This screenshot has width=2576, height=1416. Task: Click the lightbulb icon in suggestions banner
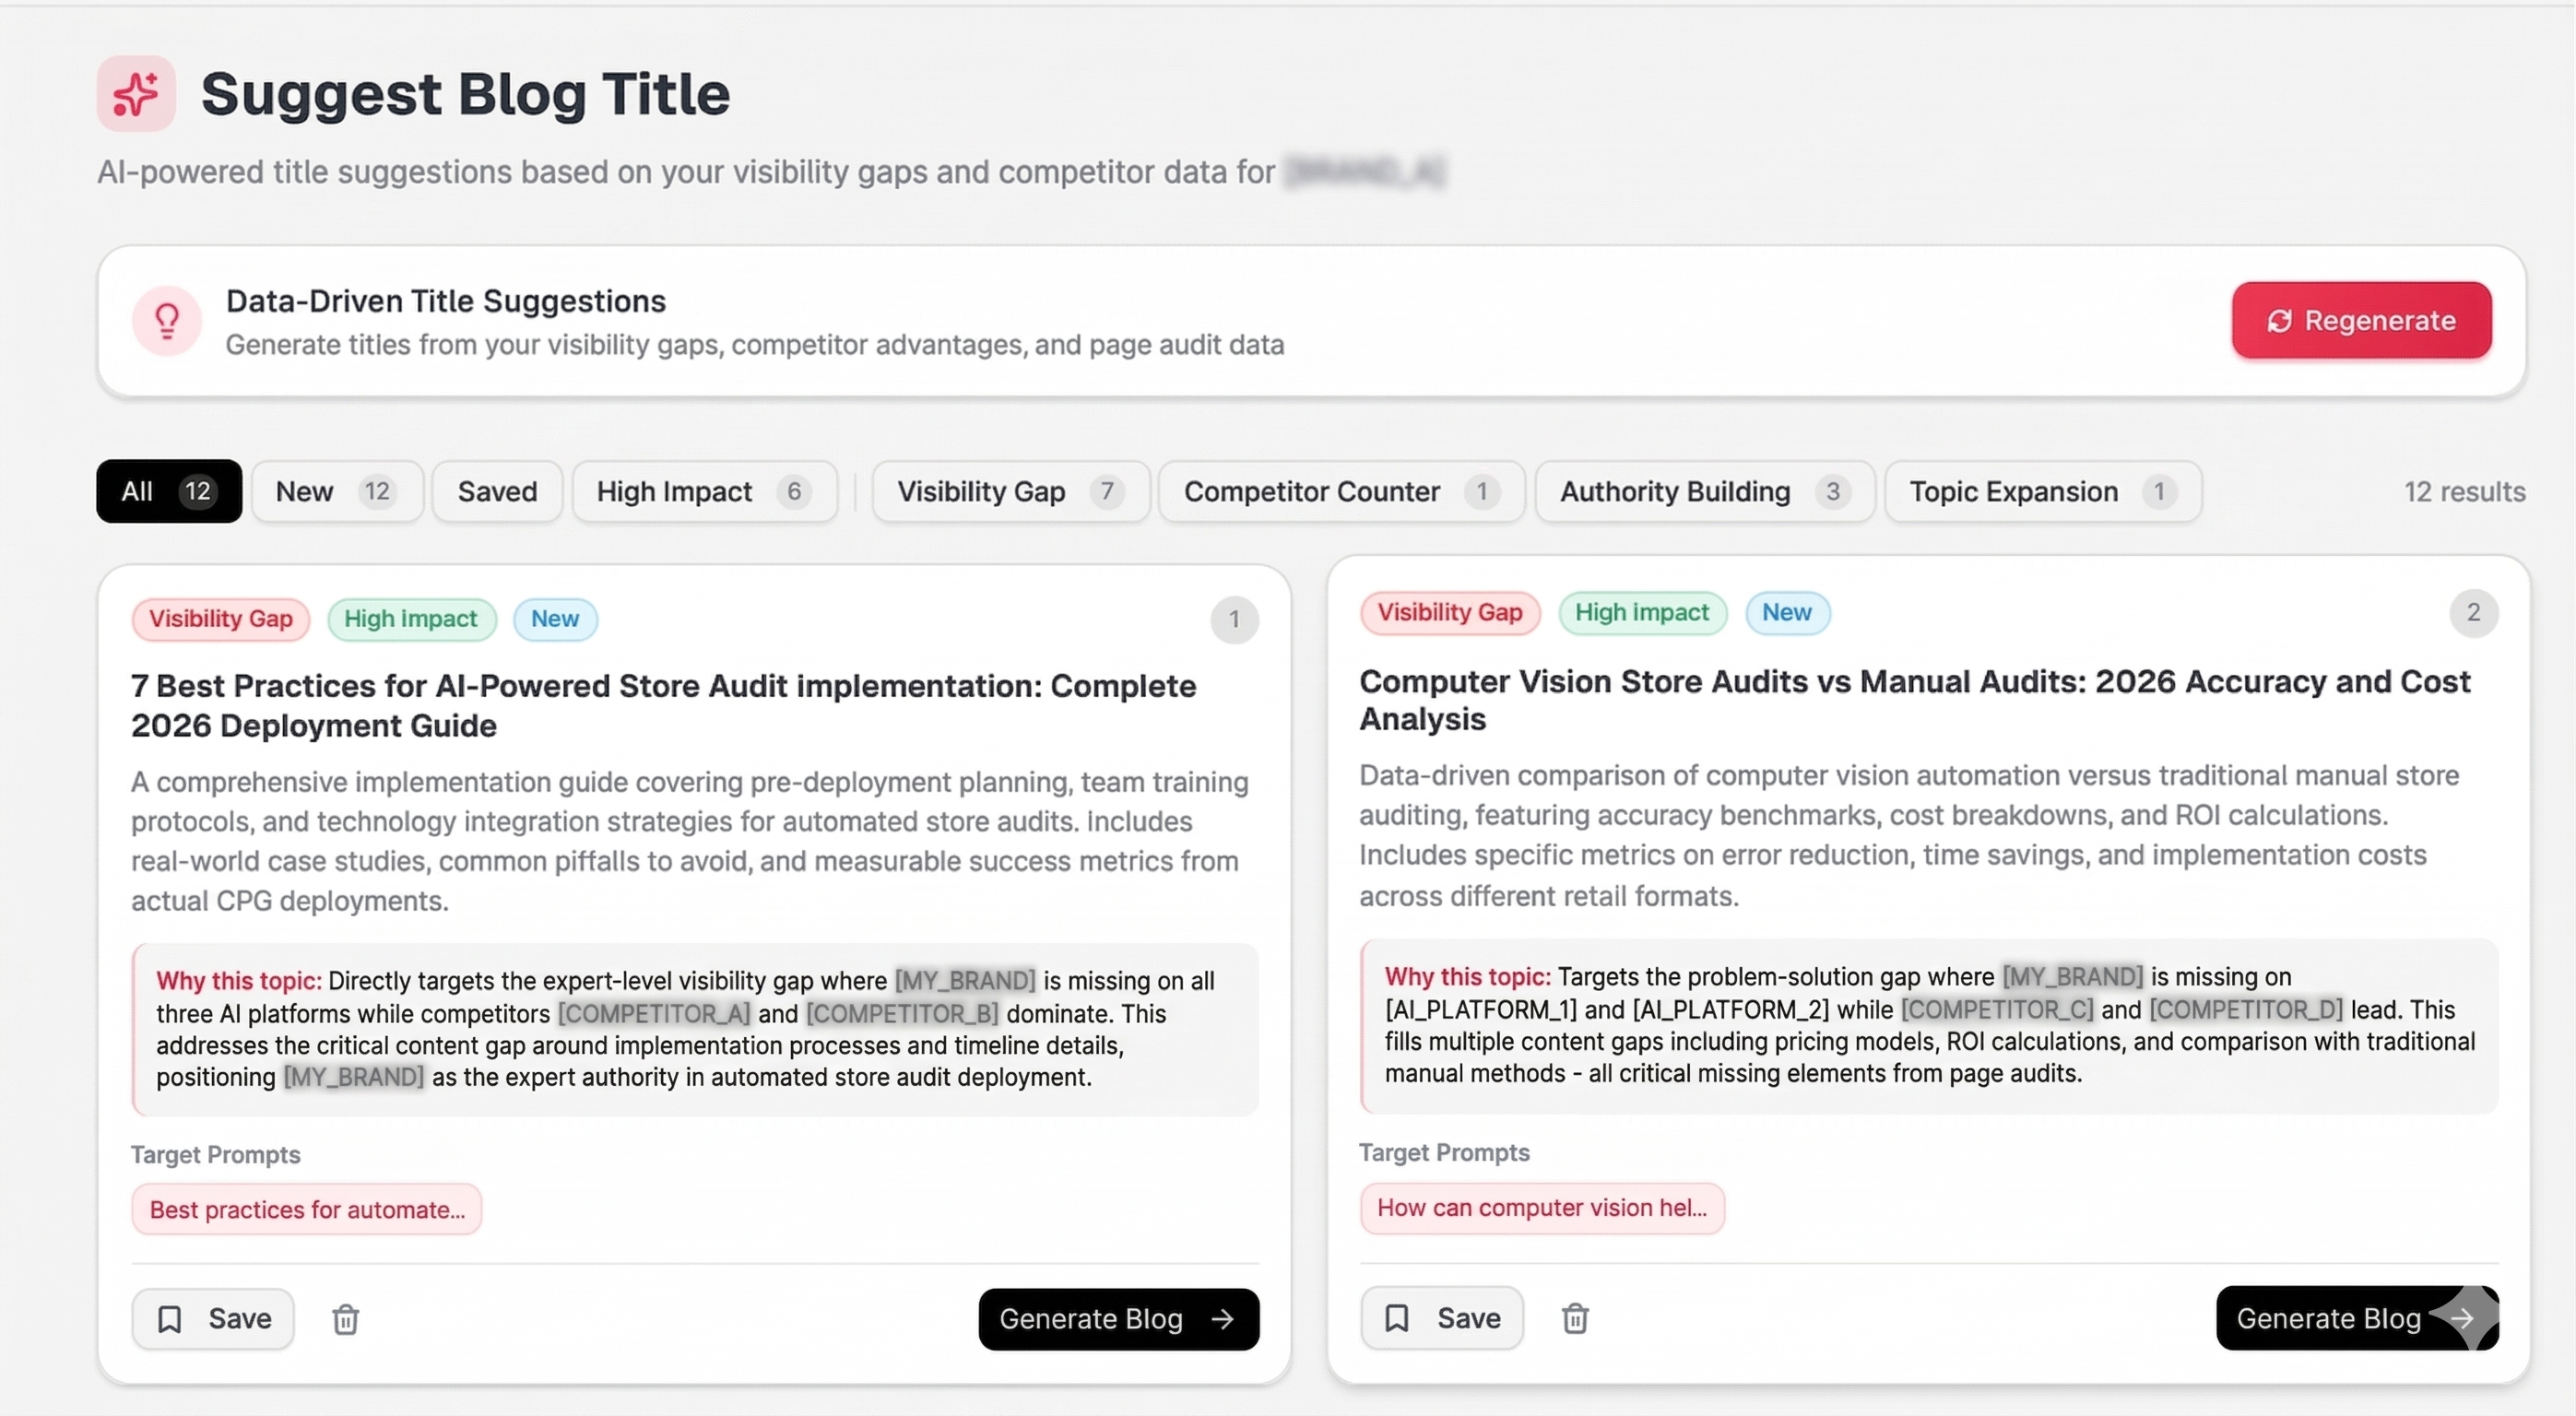[x=167, y=320]
